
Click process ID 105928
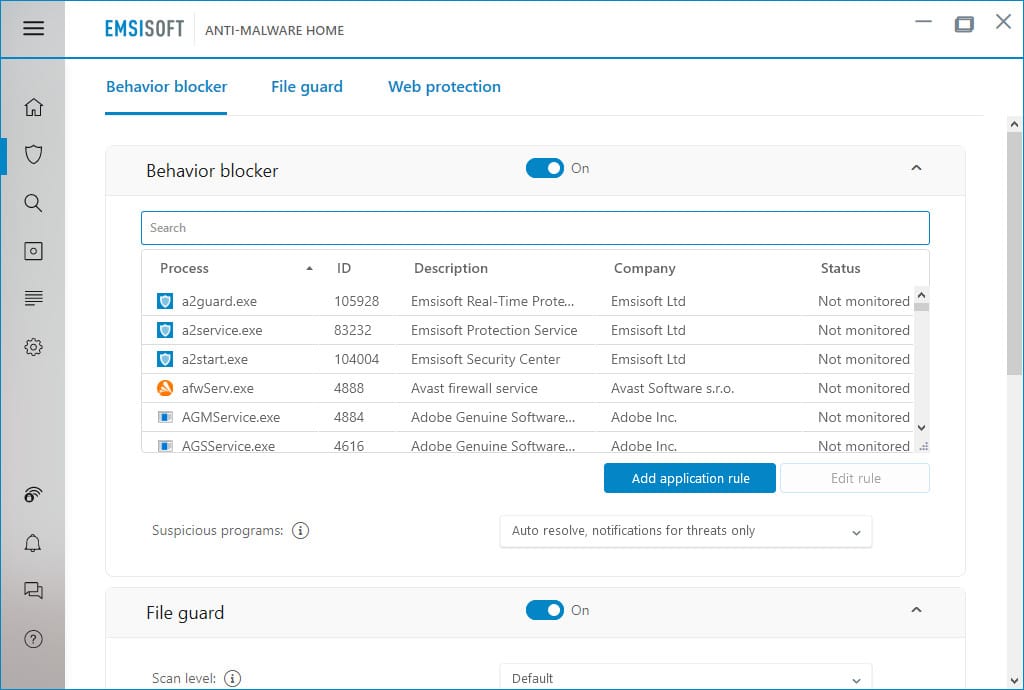click(x=357, y=302)
